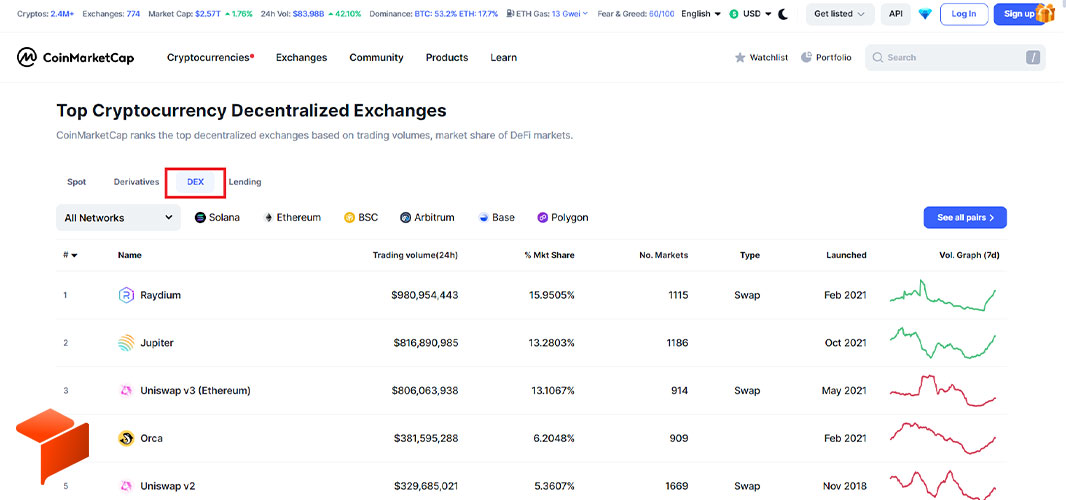Open the Community menu
The width and height of the screenshot is (1066, 500).
point(376,58)
